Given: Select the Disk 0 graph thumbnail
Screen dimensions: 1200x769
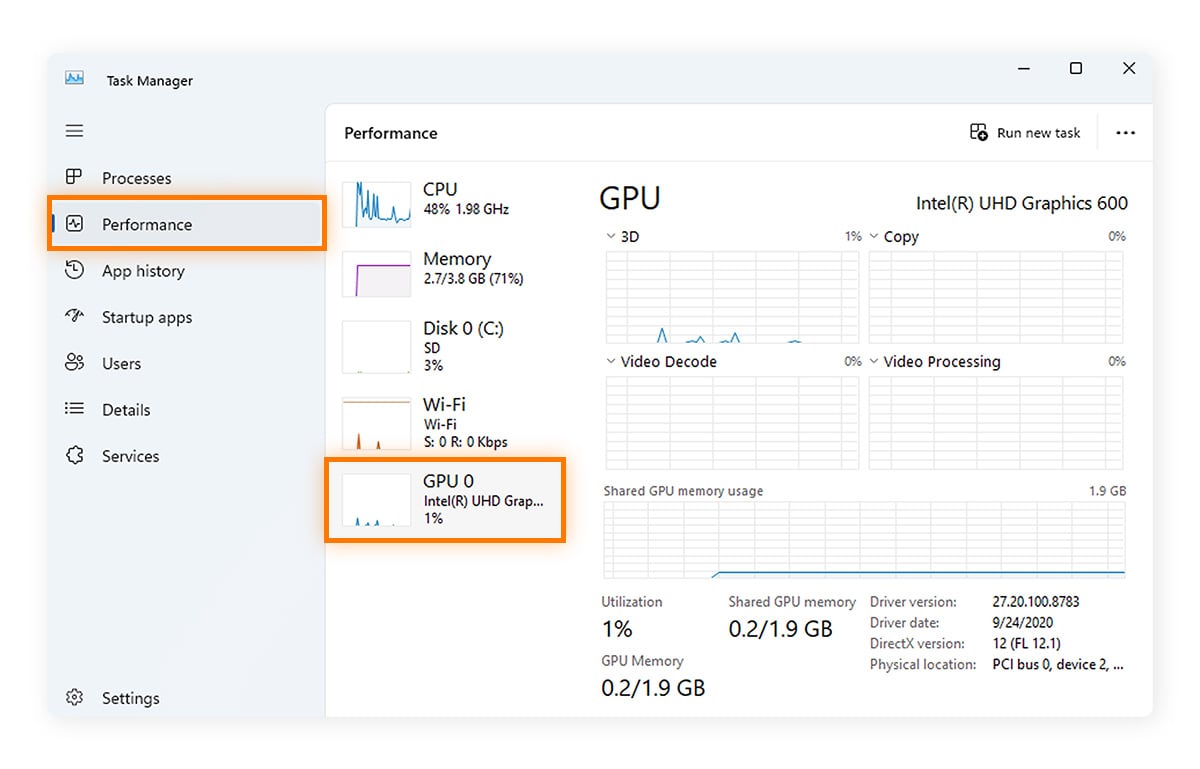Looking at the screenshot, I should click(376, 347).
